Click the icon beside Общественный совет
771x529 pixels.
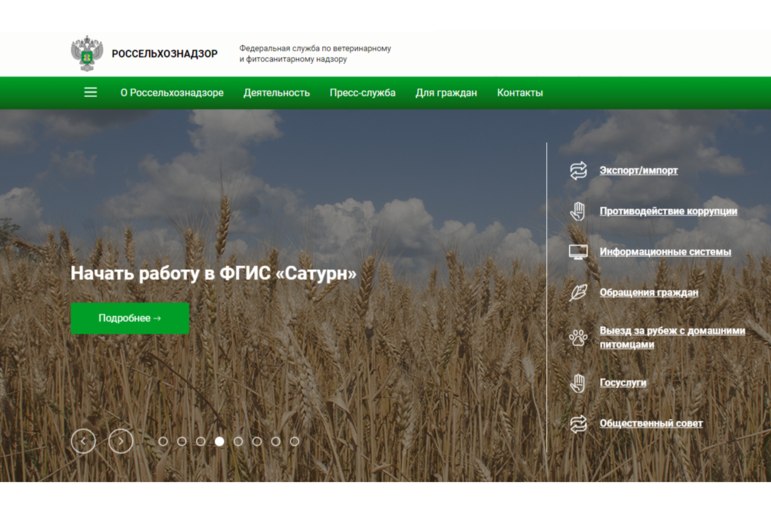(578, 424)
